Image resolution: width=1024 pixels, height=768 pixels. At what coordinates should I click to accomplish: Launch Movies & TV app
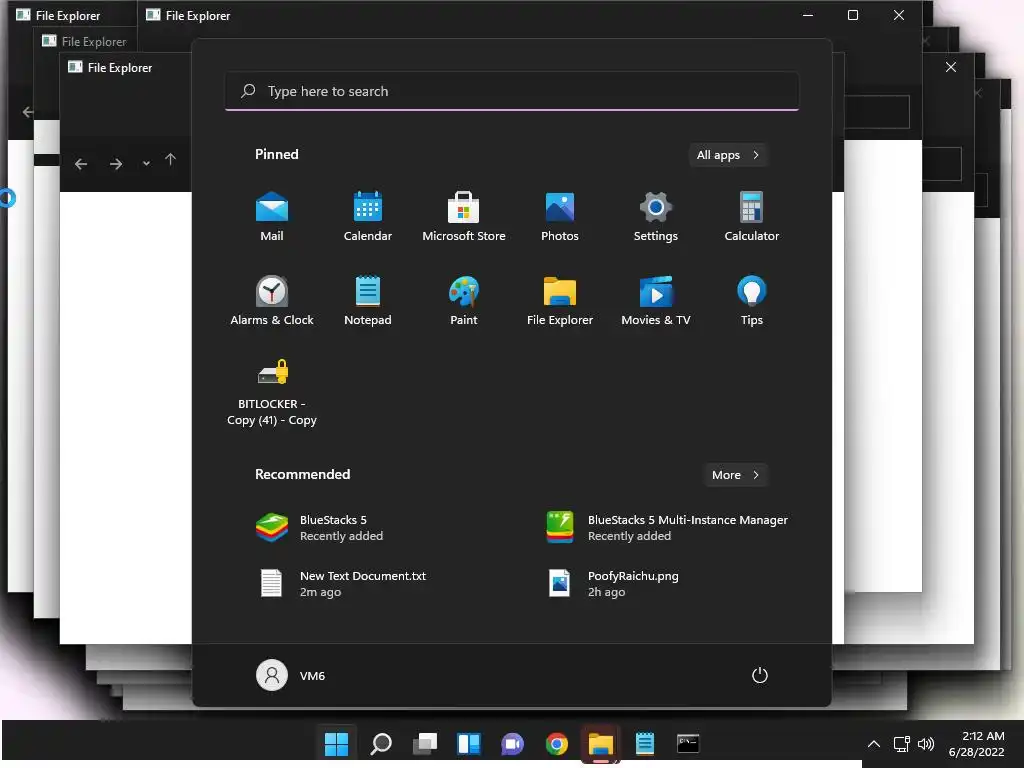point(656,301)
